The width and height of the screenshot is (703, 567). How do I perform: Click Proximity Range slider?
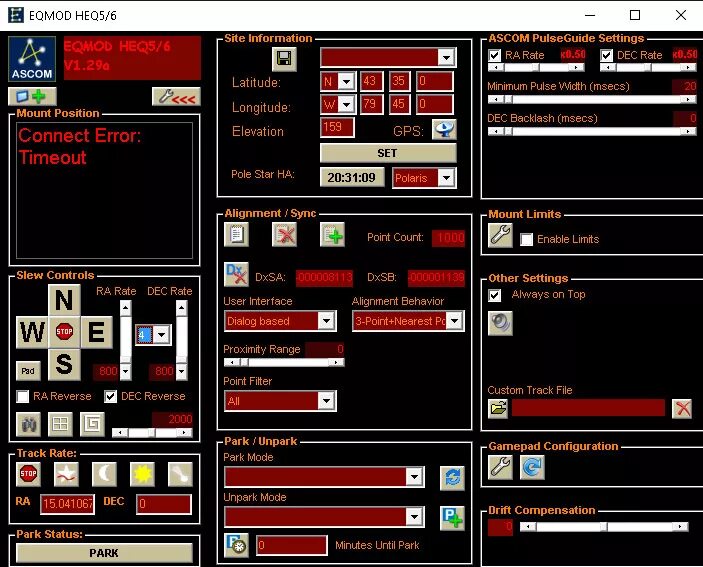(x=284, y=362)
